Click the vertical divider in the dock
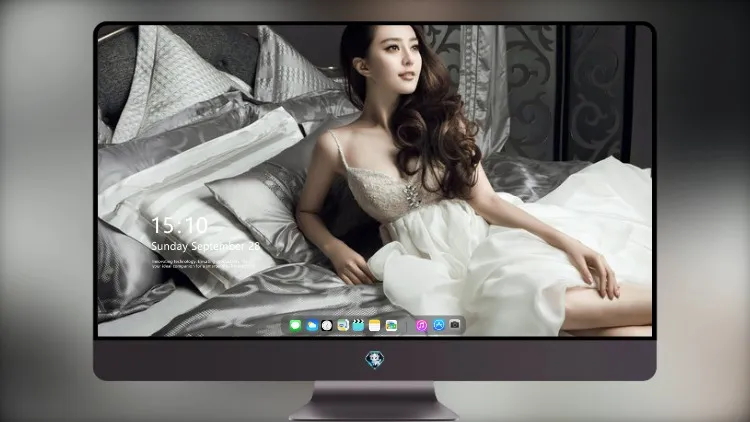This screenshot has height=422, width=750. (407, 326)
